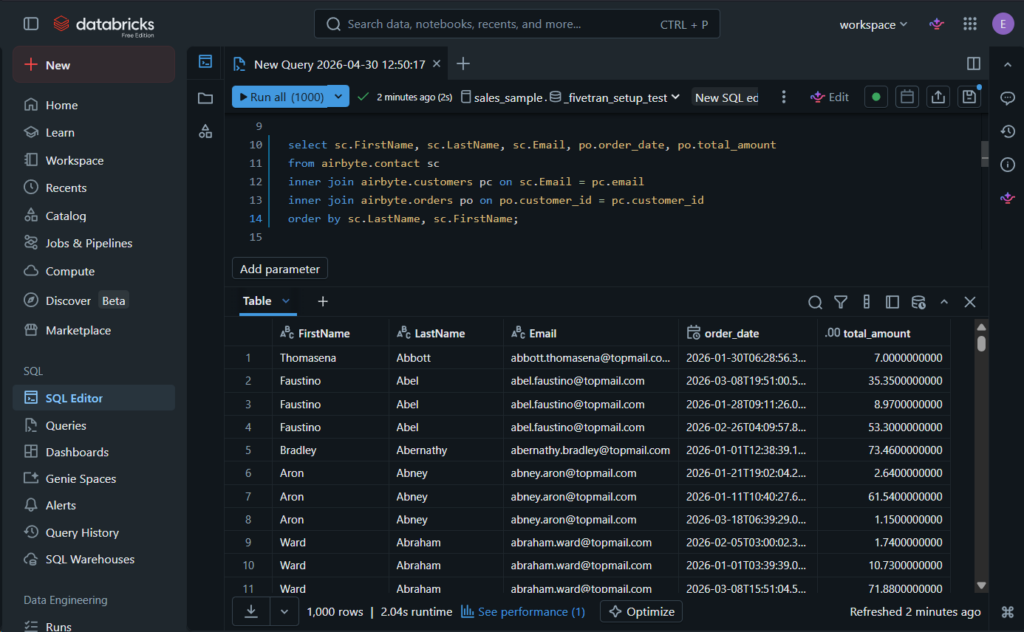Open the folder browser icon beside editor
Image resolution: width=1024 pixels, height=632 pixels.
point(205,98)
